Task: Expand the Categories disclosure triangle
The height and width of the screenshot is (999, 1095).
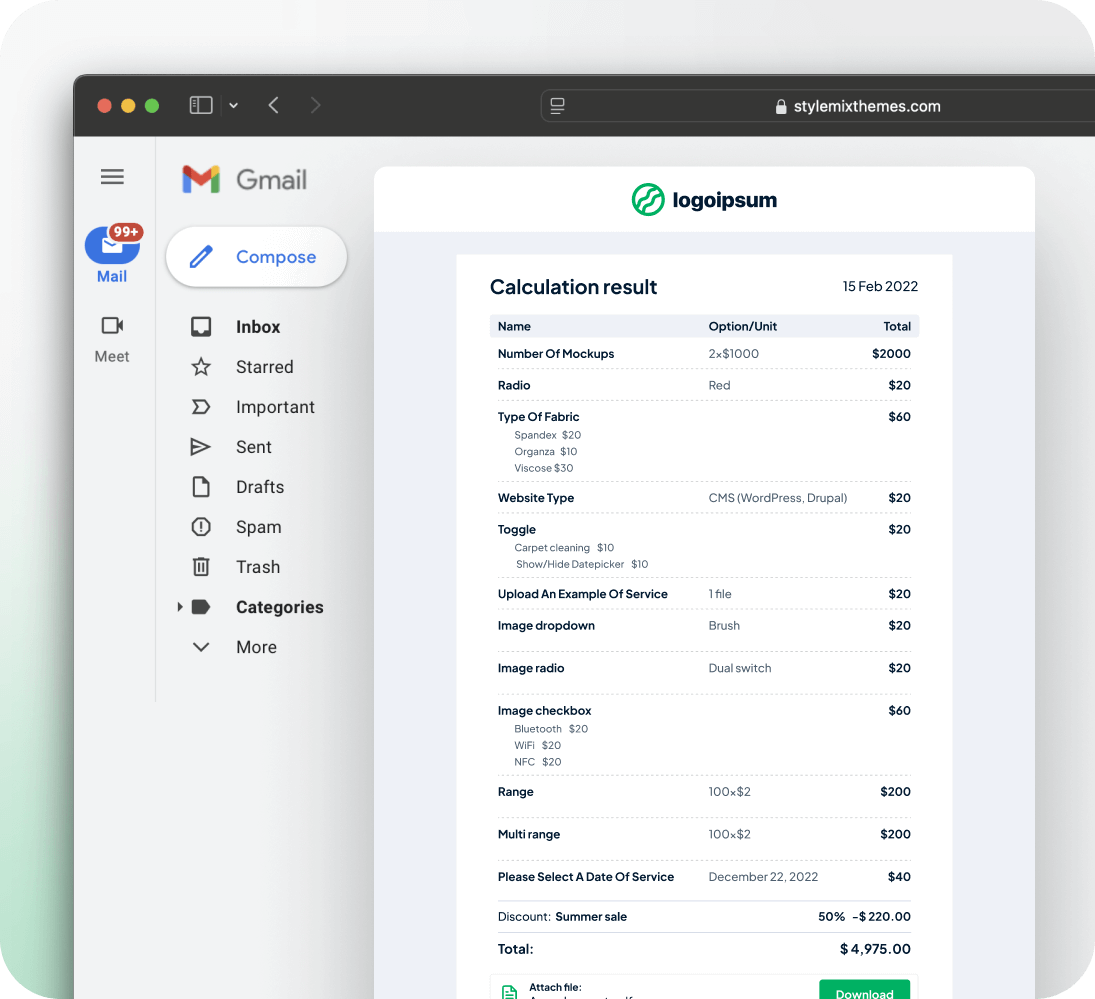Action: [180, 607]
